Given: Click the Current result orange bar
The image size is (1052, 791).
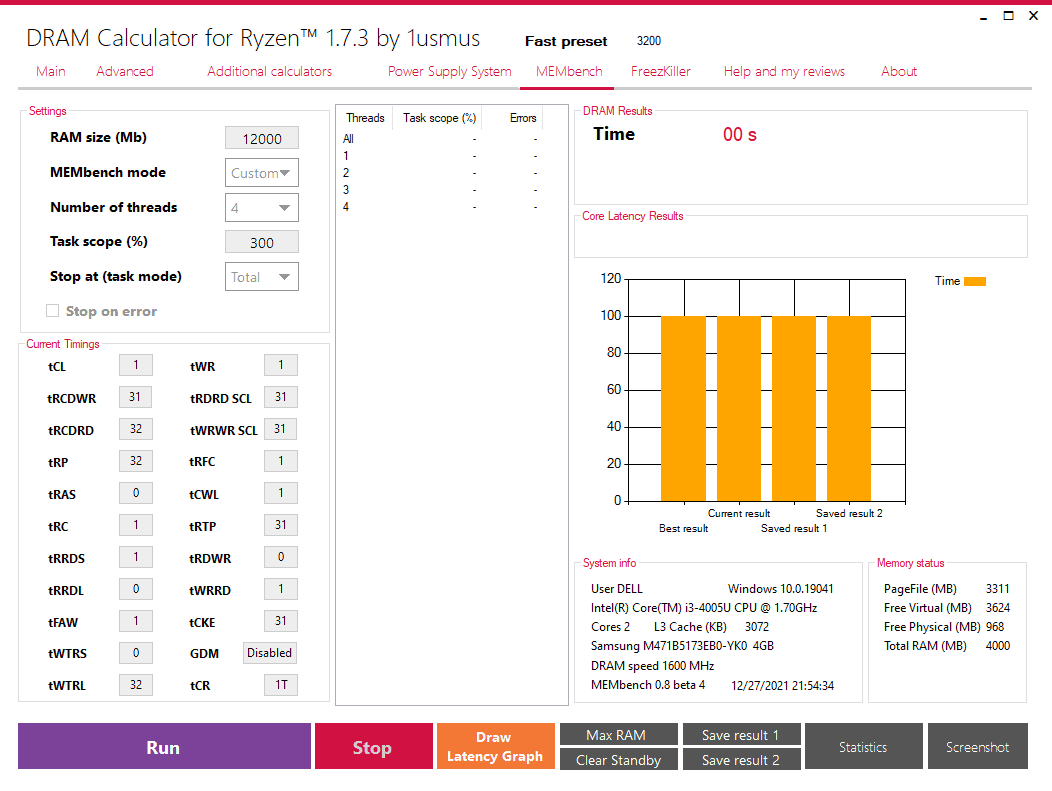Looking at the screenshot, I should click(x=739, y=409).
